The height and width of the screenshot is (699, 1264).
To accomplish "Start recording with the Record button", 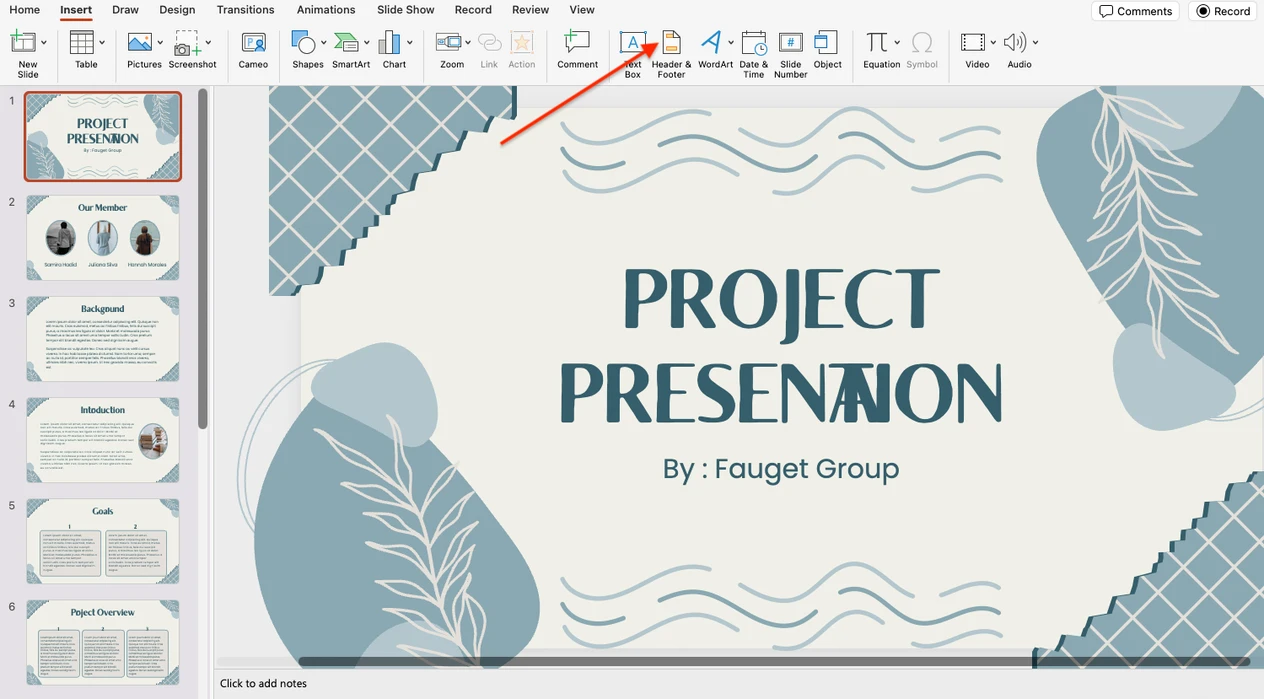I will (1221, 11).
